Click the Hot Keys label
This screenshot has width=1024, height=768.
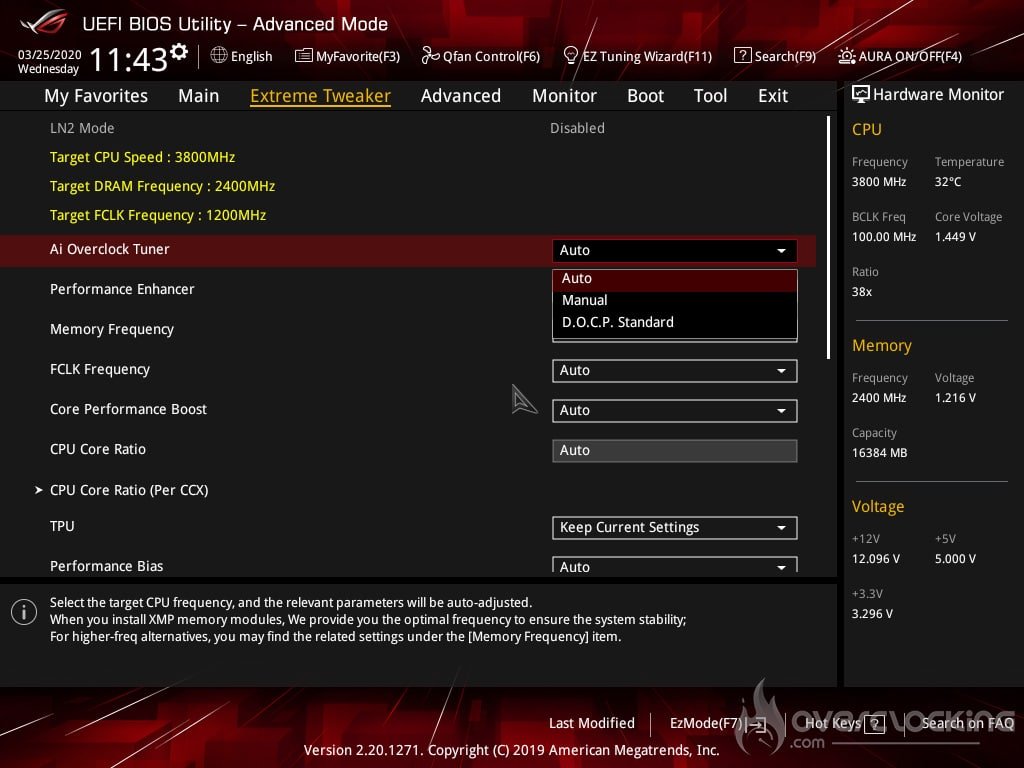click(833, 723)
